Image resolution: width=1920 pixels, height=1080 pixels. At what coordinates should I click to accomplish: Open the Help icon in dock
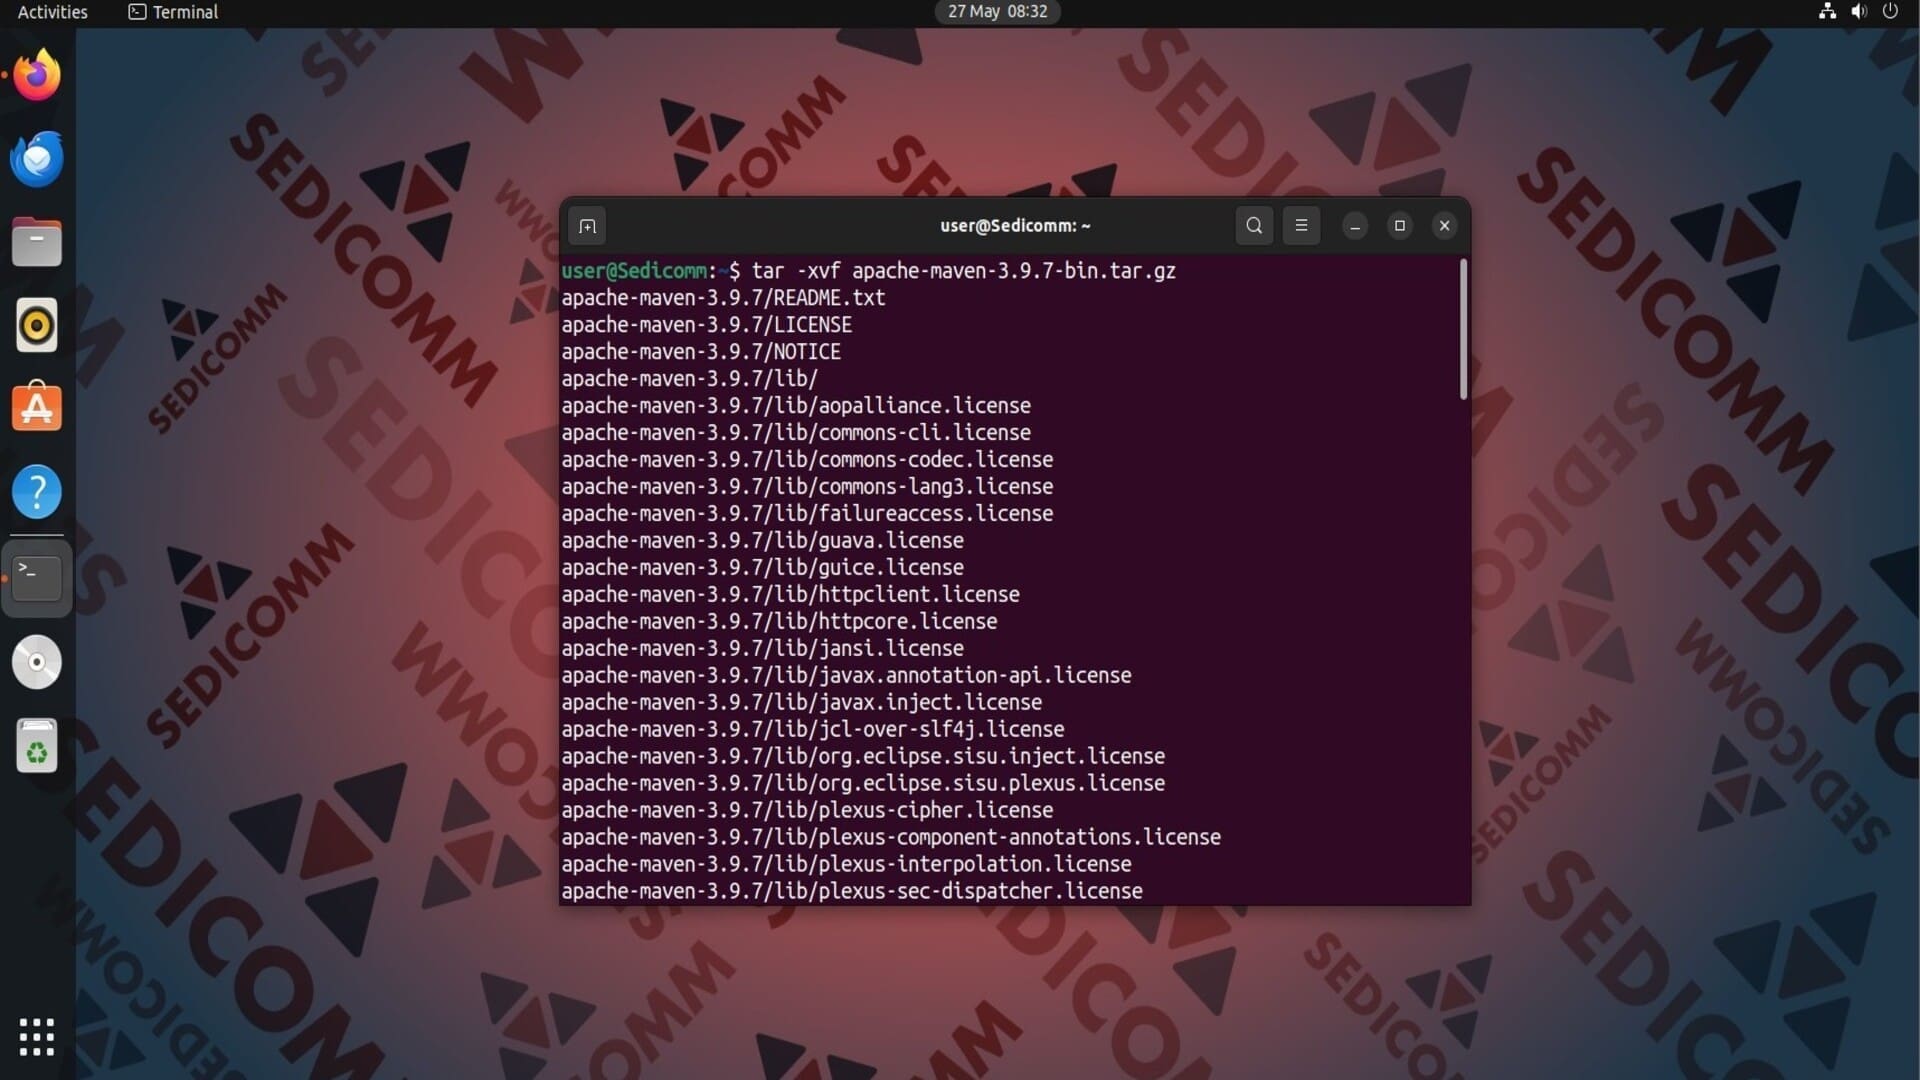(37, 492)
